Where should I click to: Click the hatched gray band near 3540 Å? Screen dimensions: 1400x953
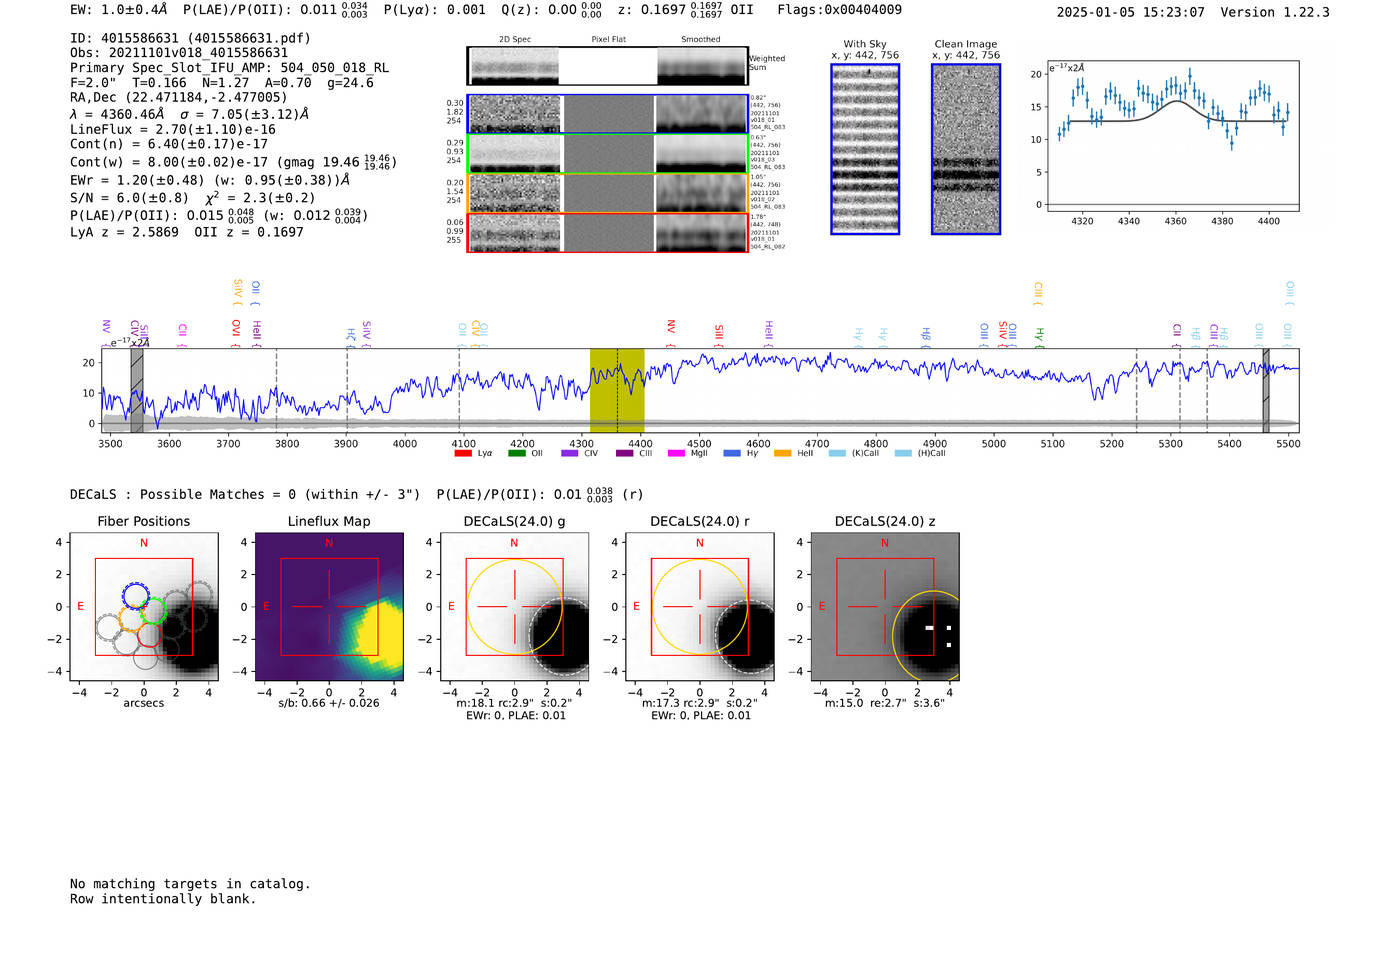pyautogui.click(x=137, y=391)
